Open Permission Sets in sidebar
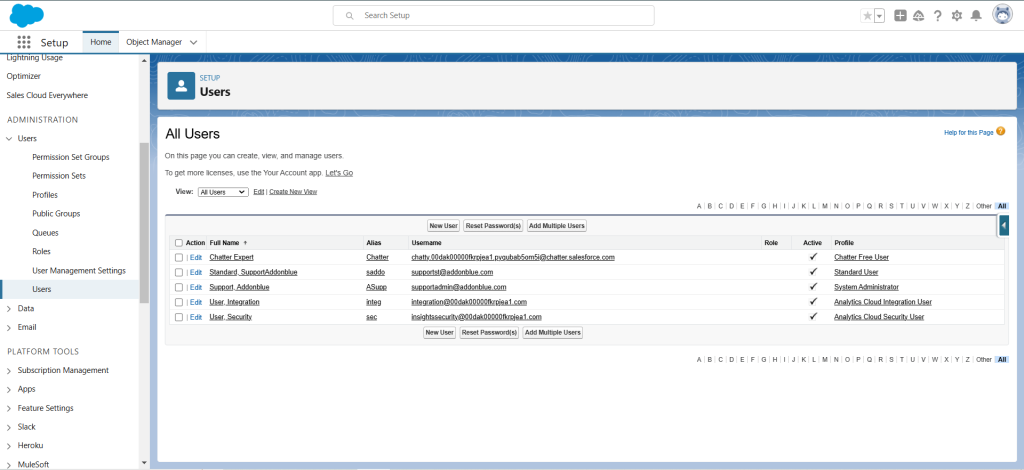1024x470 pixels. [x=59, y=176]
